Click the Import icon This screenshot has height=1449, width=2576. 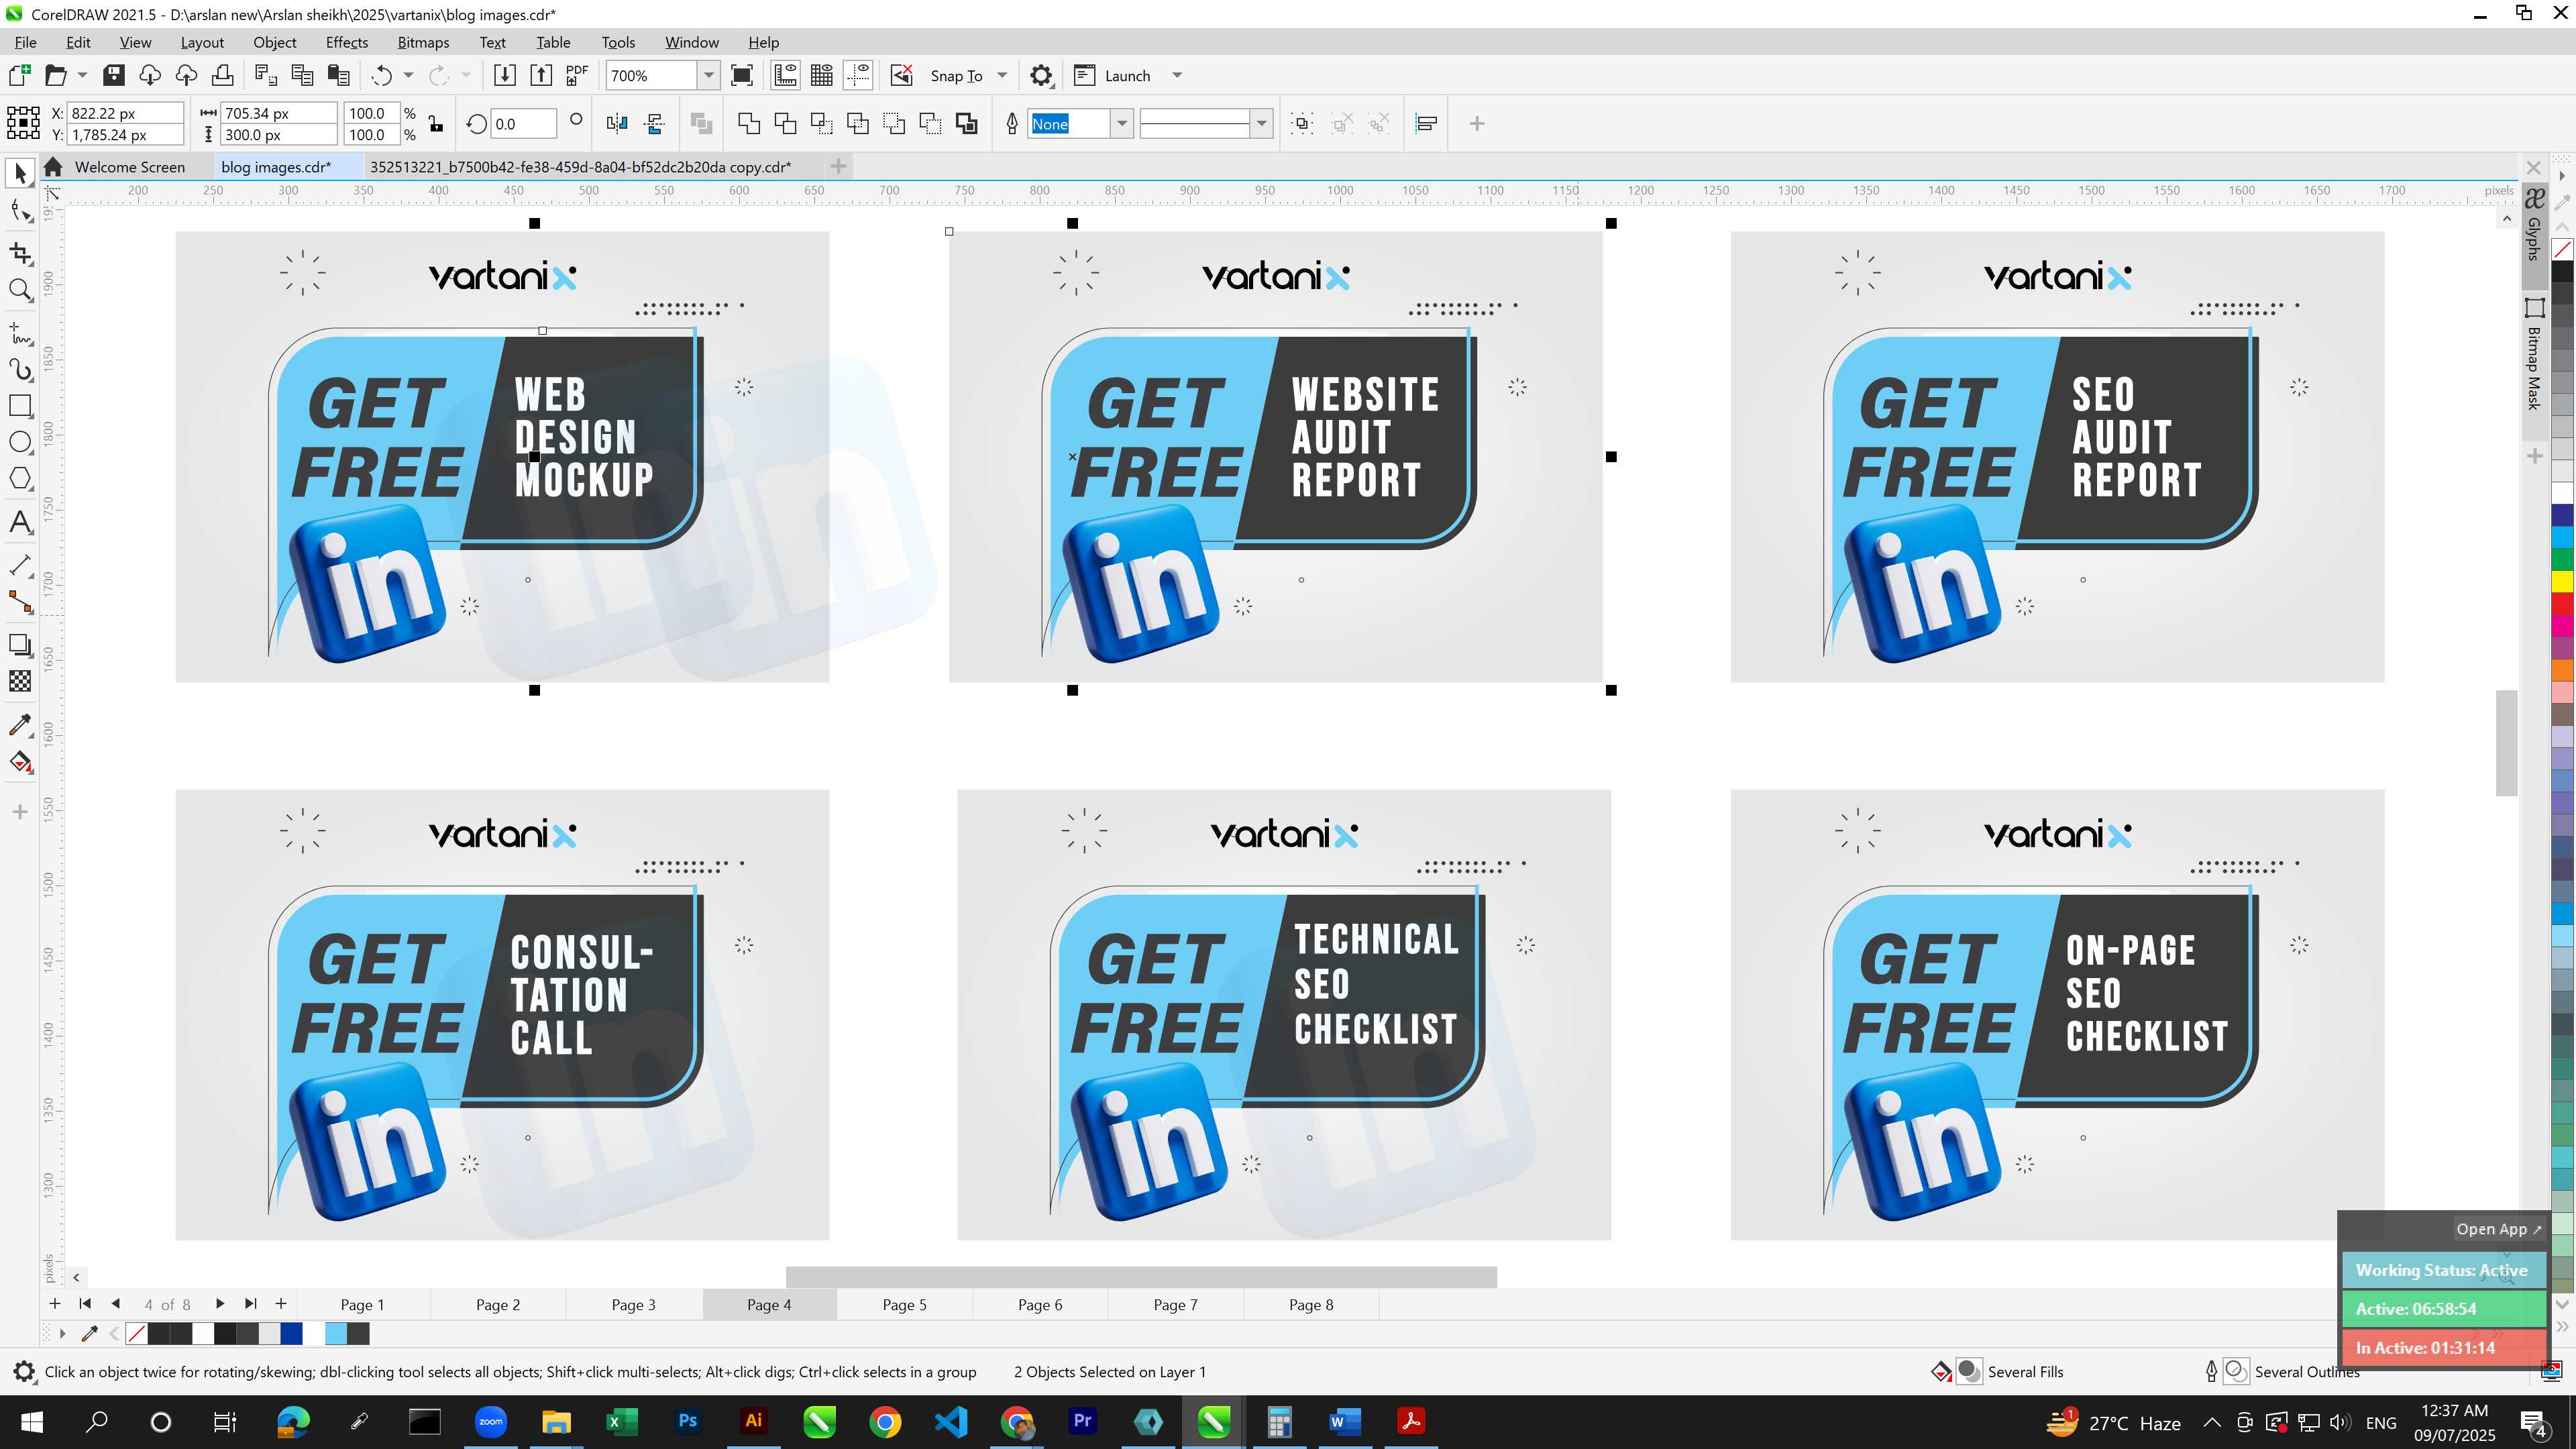(505, 75)
